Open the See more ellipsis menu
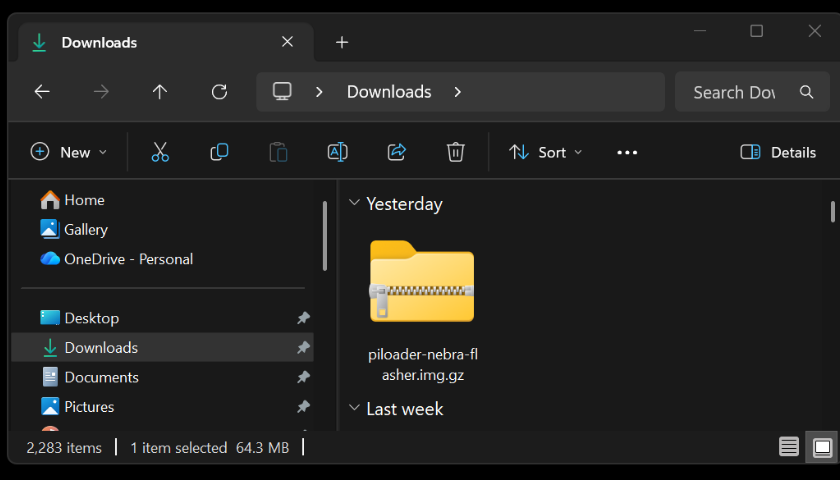 tap(627, 152)
